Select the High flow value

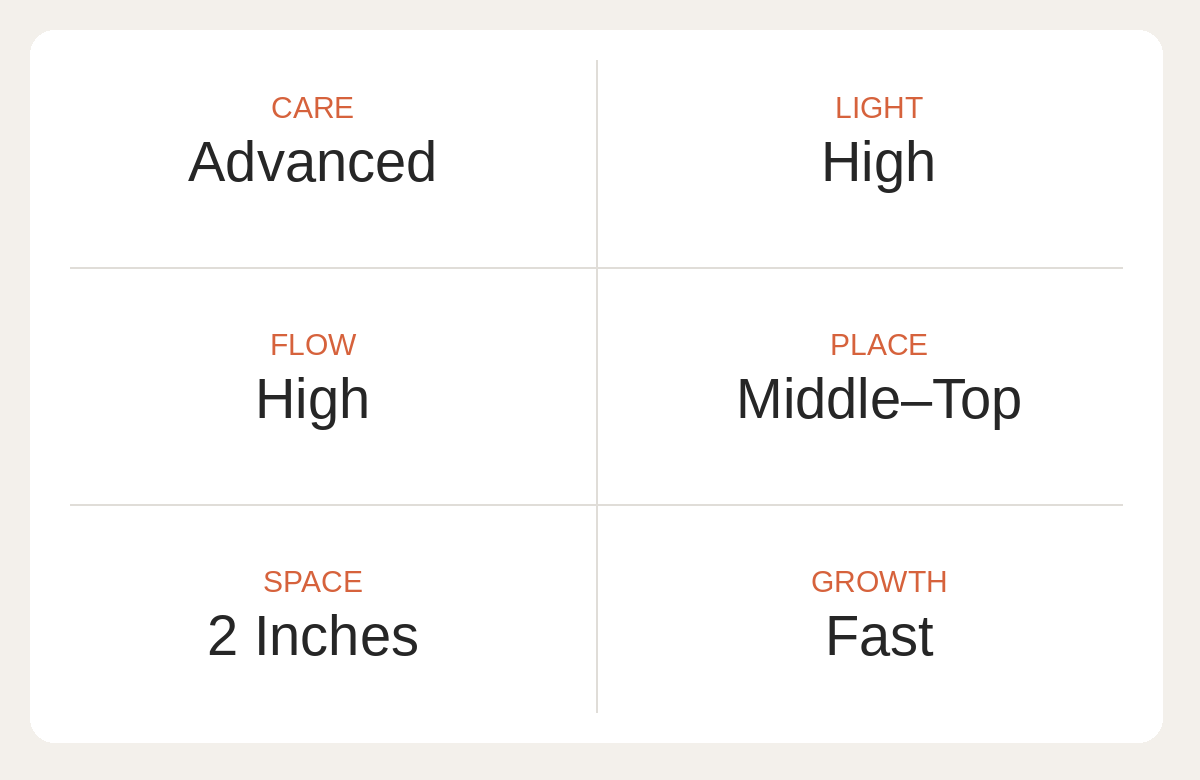[x=312, y=399]
